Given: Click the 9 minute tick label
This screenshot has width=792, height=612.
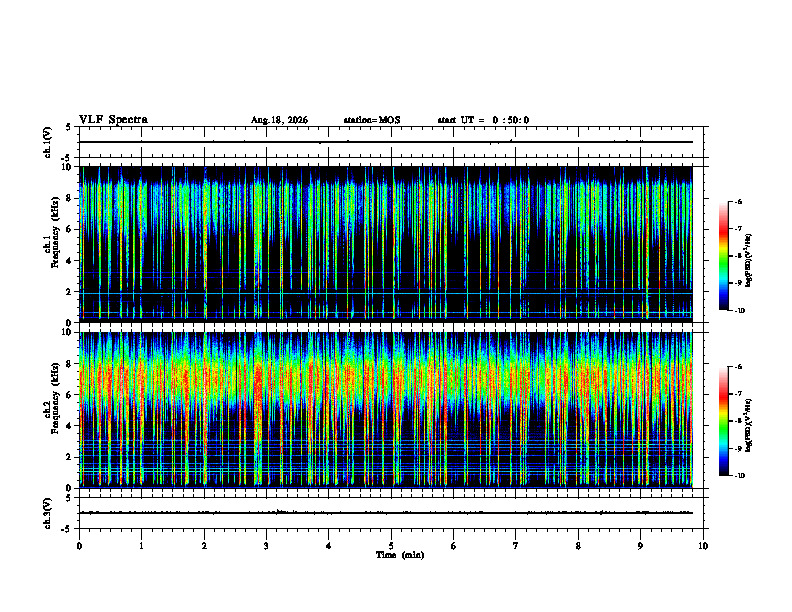Looking at the screenshot, I should tap(640, 546).
